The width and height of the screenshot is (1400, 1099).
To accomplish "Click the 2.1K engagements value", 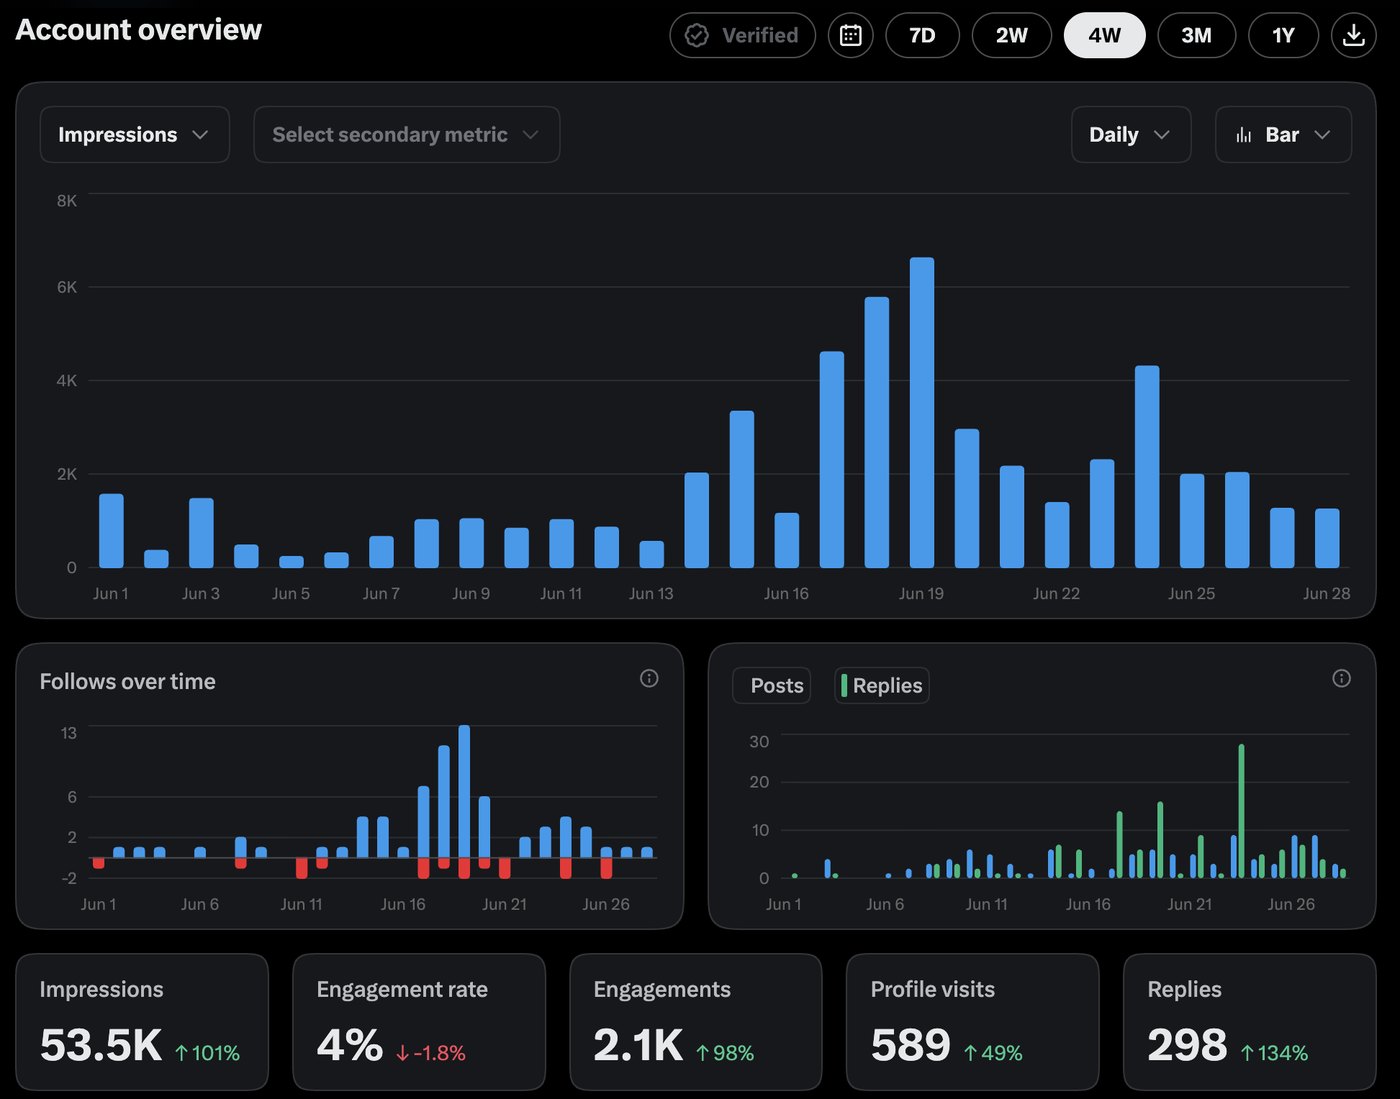I will click(x=638, y=1045).
